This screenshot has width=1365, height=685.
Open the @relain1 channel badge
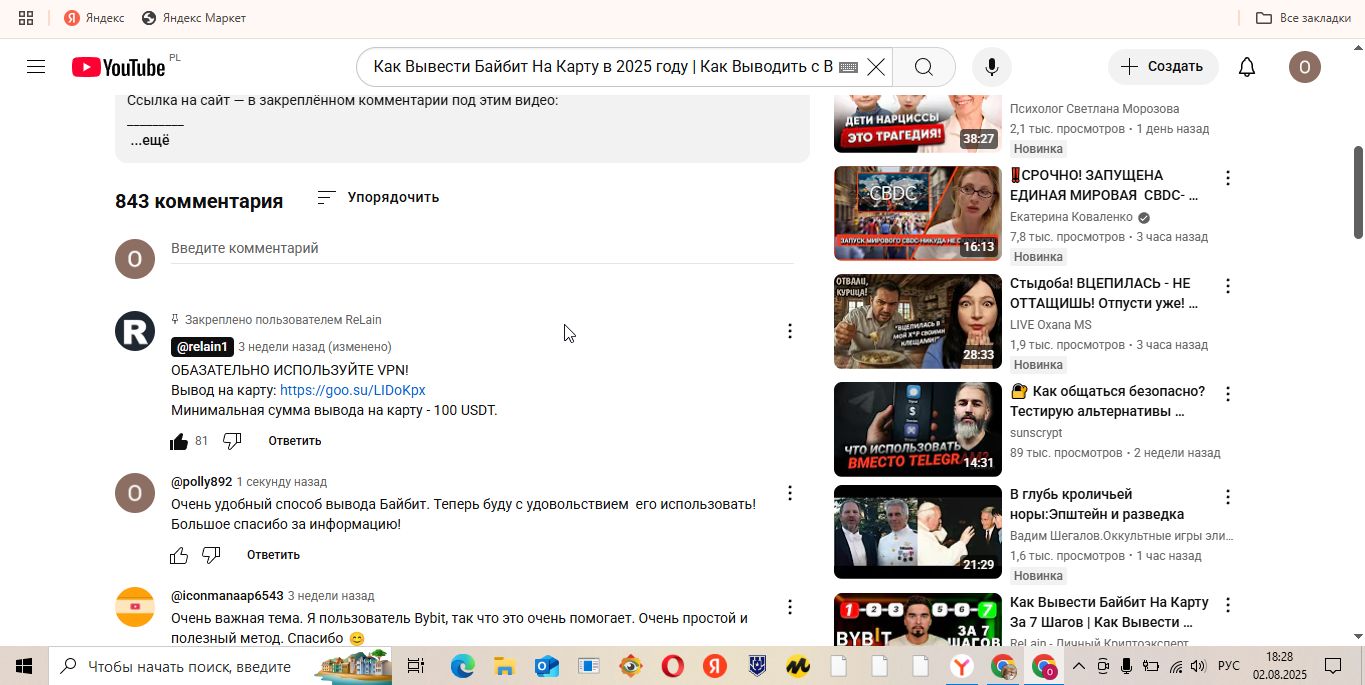202,347
